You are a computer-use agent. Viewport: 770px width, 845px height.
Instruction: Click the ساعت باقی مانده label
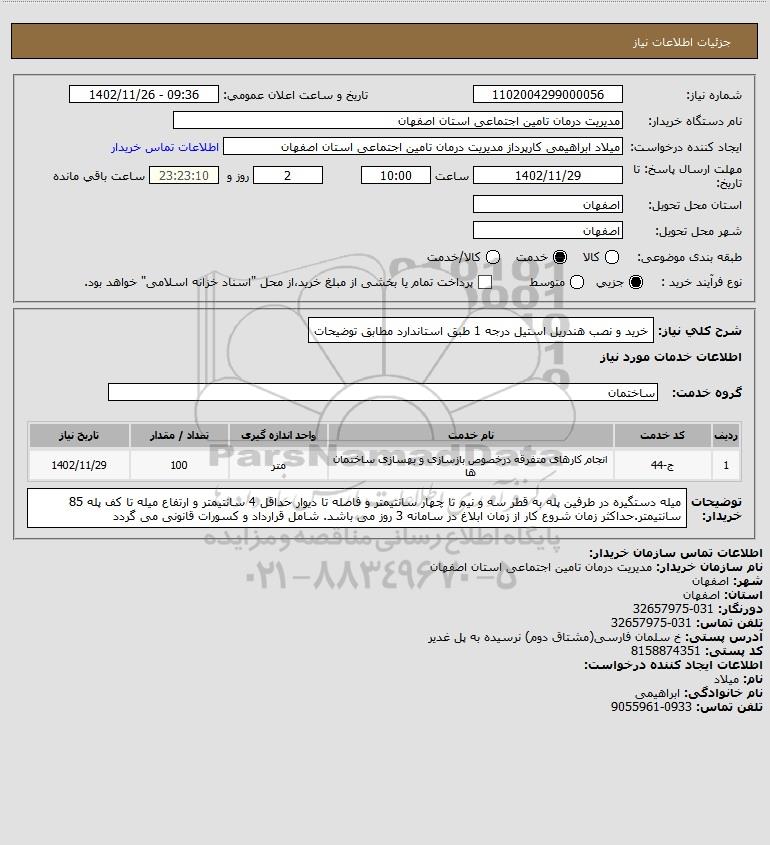pyautogui.click(x=99, y=176)
